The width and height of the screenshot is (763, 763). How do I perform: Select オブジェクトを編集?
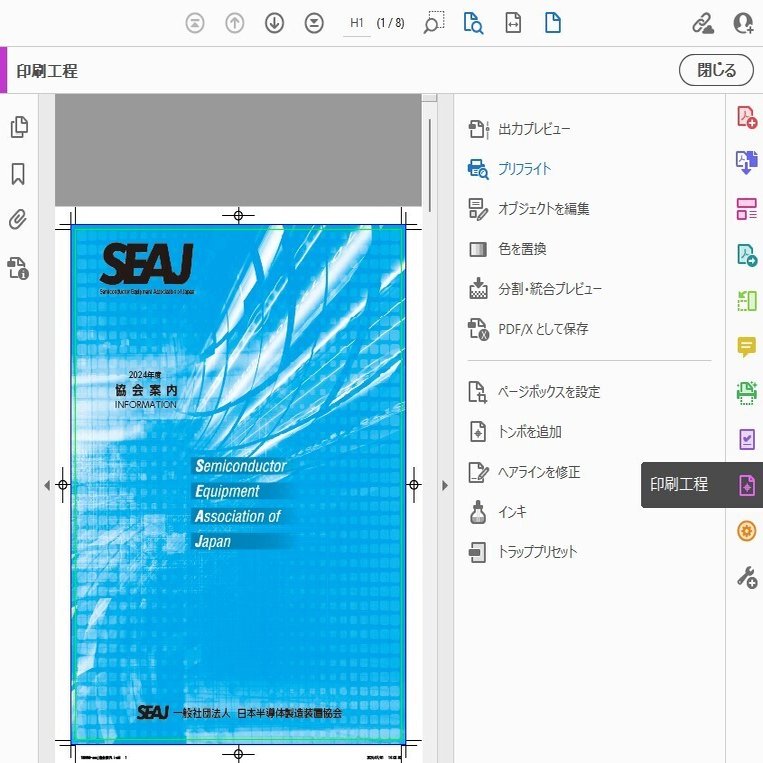528,209
